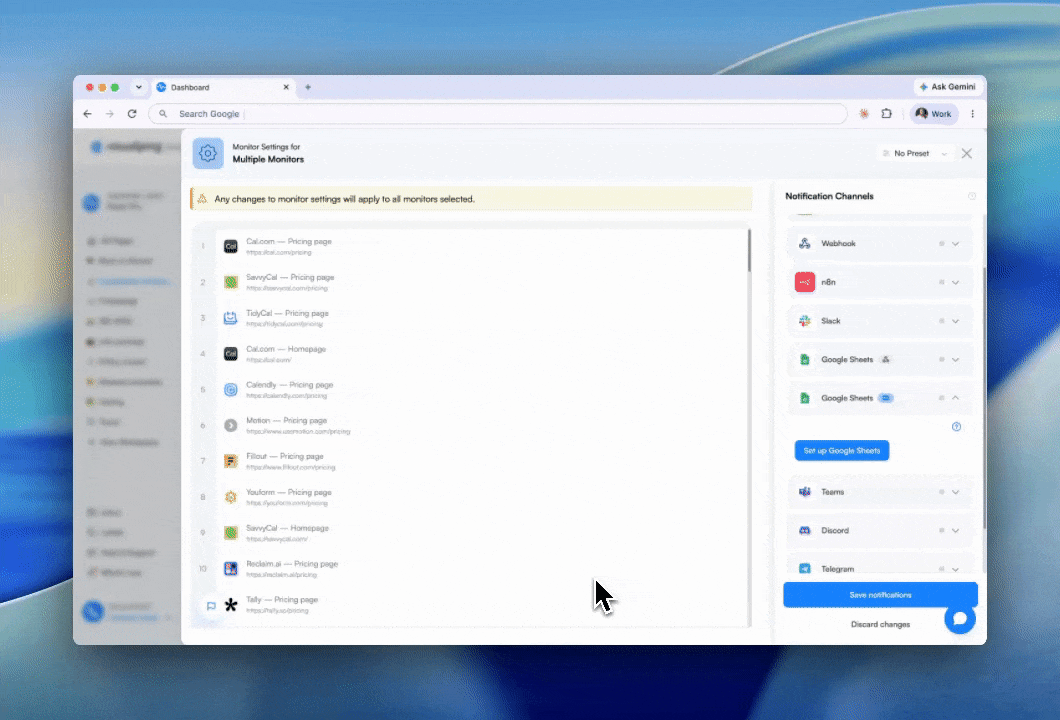Expand the Telegram channel

955,569
